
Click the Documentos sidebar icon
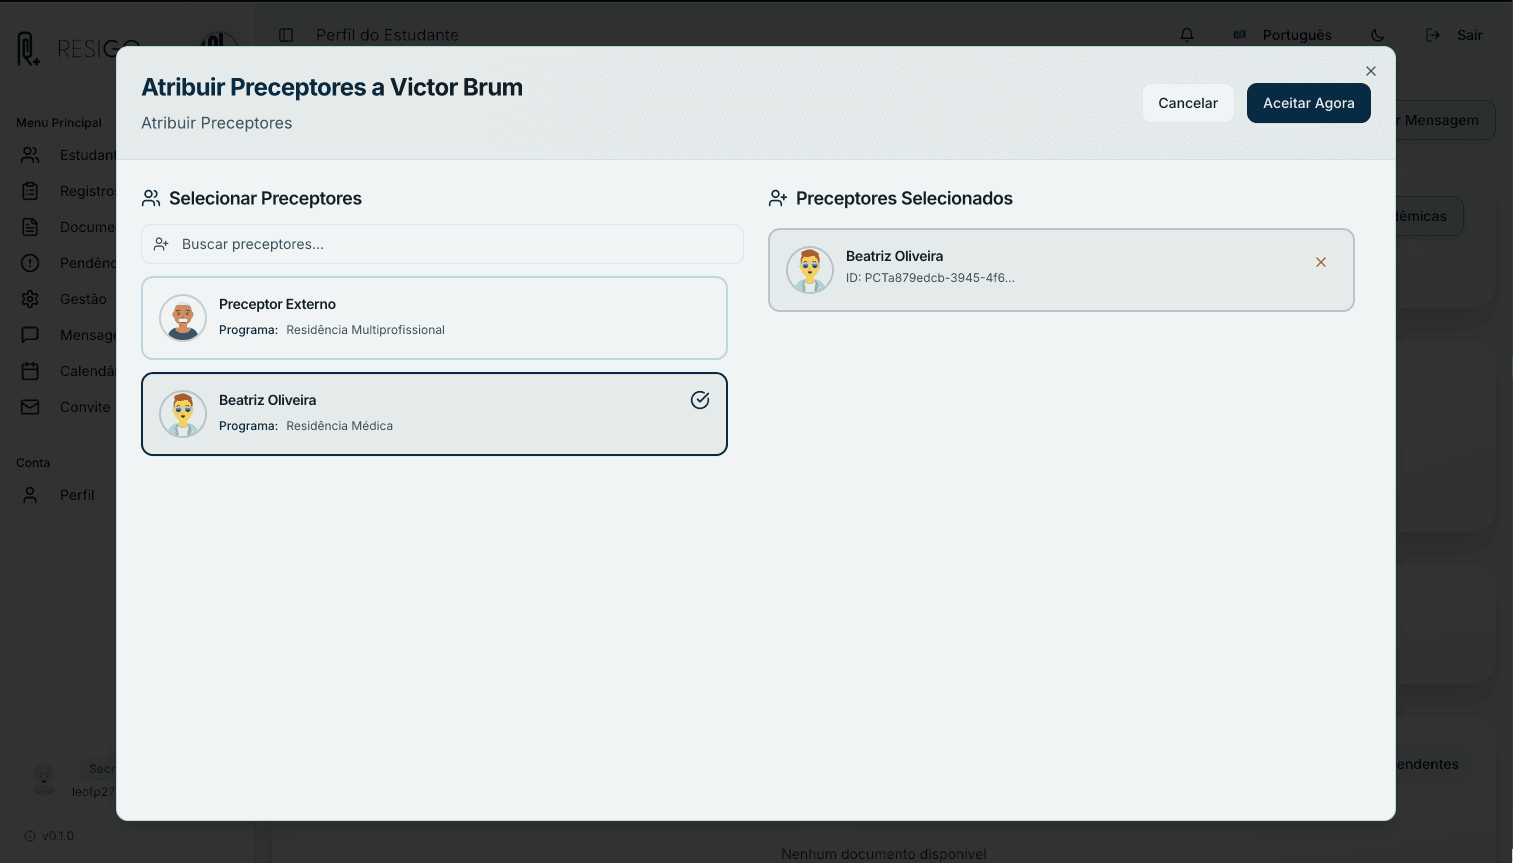tap(30, 227)
